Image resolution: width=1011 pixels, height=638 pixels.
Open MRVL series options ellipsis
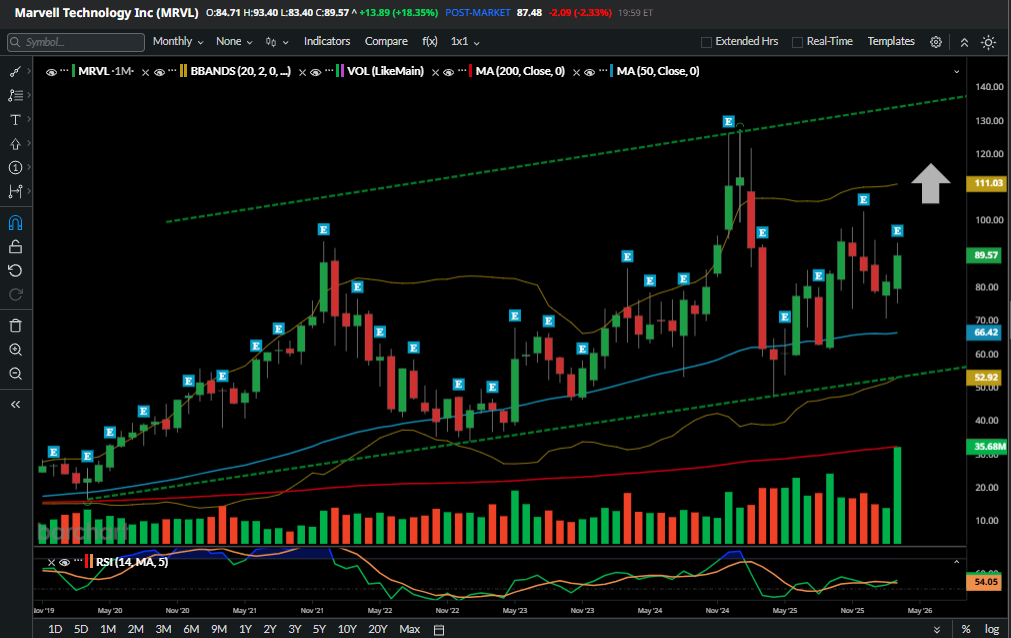point(64,70)
